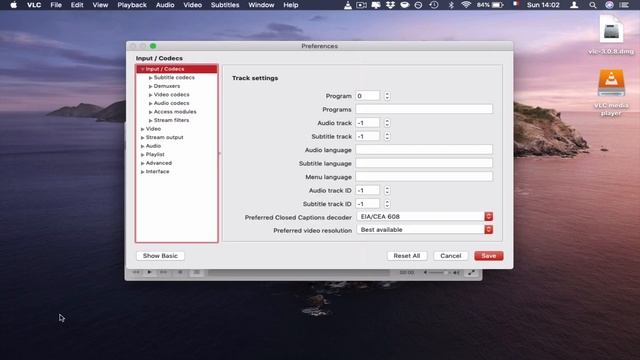Click Subtitle track ID stepper arrows
This screenshot has height=360, width=640.
pos(387,204)
